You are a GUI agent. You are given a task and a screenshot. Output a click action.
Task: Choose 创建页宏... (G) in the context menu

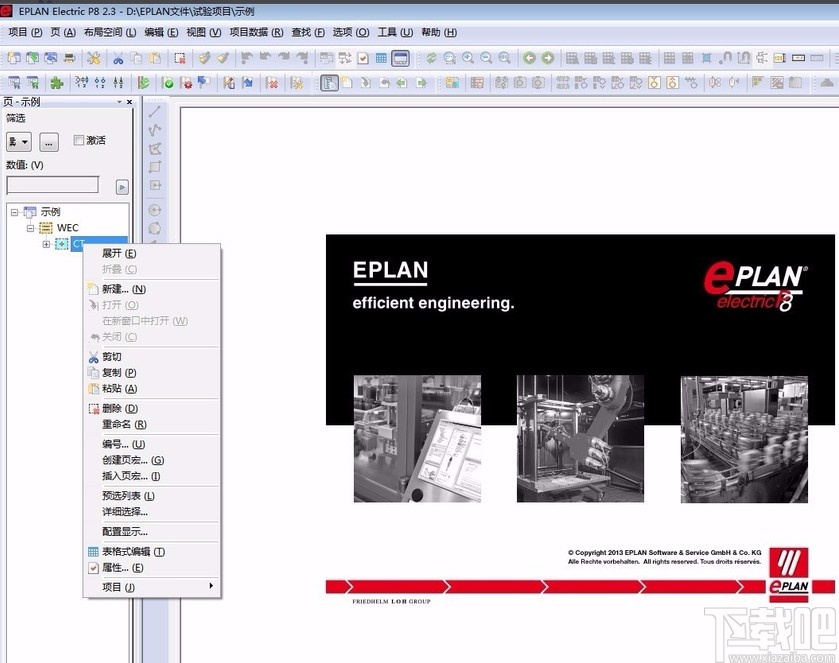click(x=152, y=460)
